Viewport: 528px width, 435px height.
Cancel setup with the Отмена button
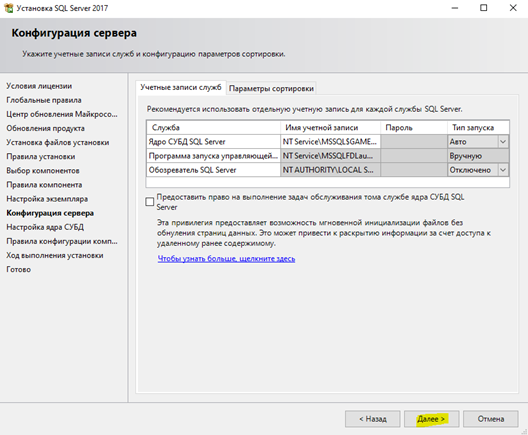coord(491,419)
